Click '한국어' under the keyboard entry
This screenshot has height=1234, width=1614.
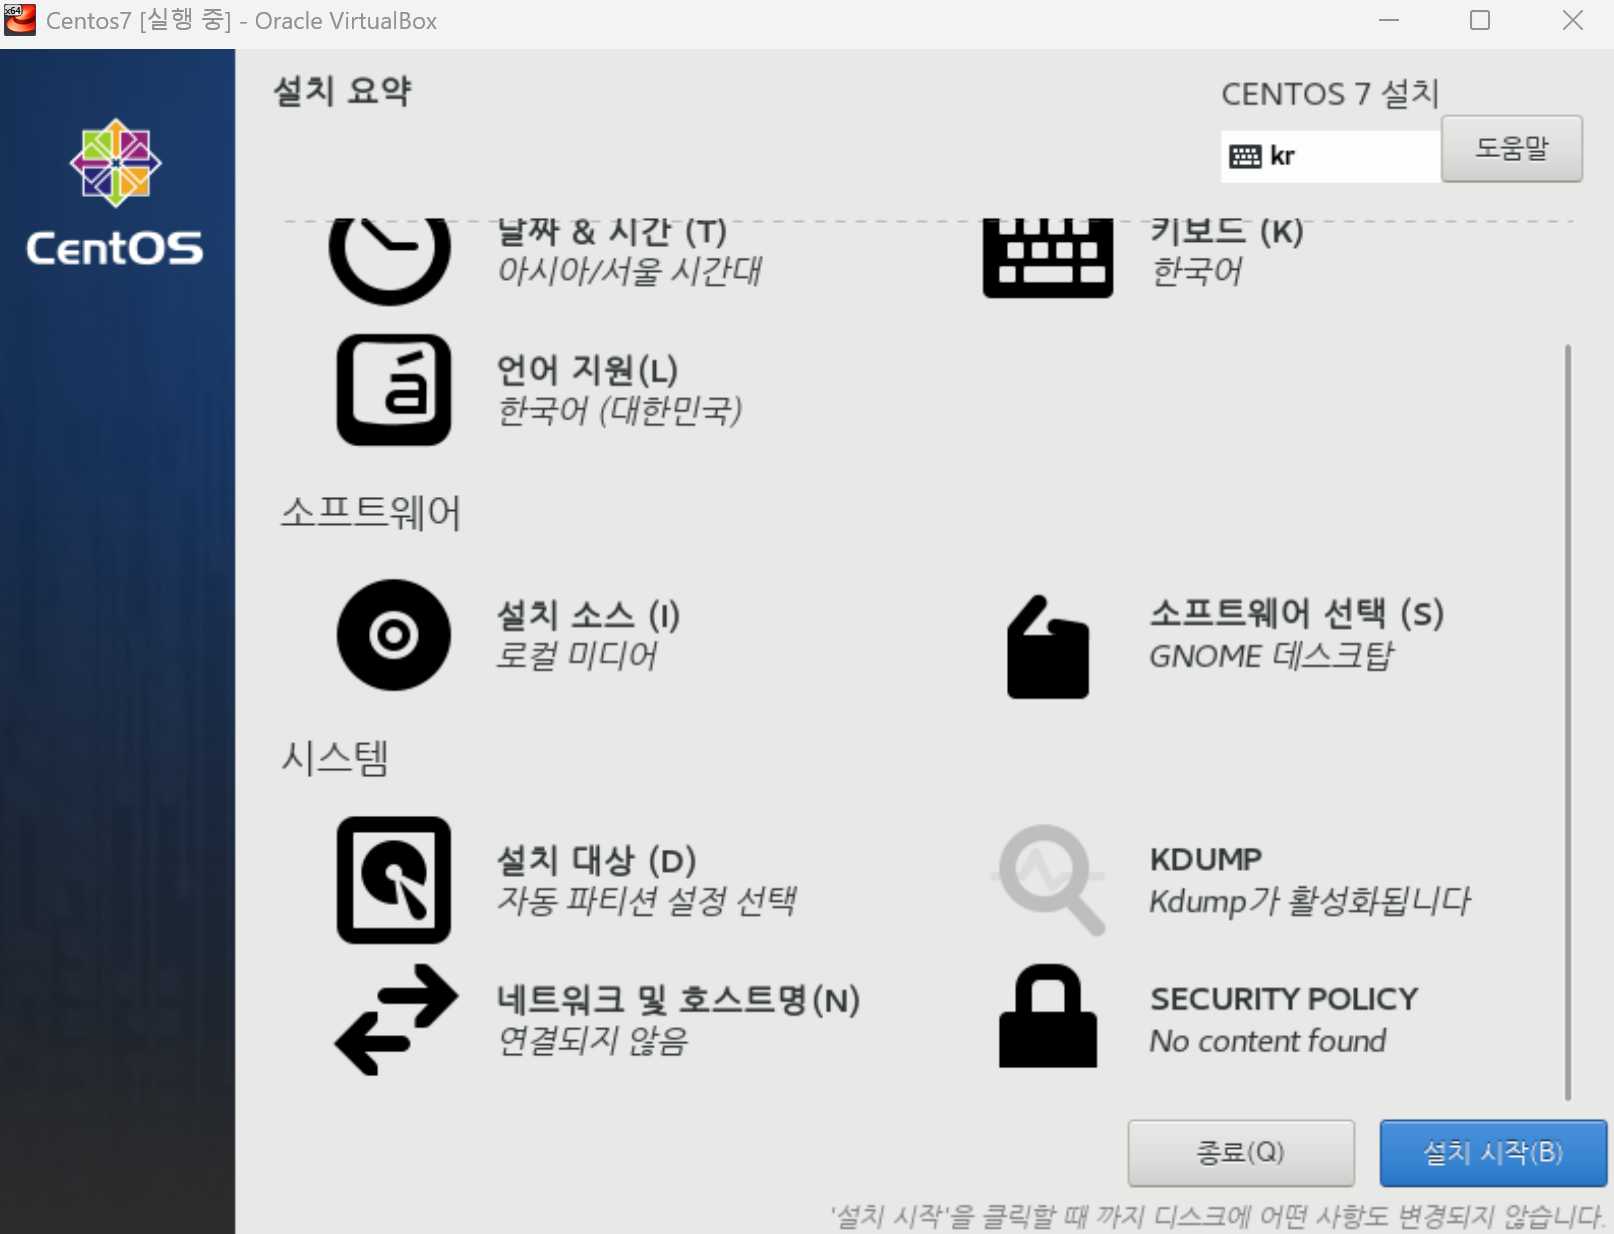point(1197,271)
